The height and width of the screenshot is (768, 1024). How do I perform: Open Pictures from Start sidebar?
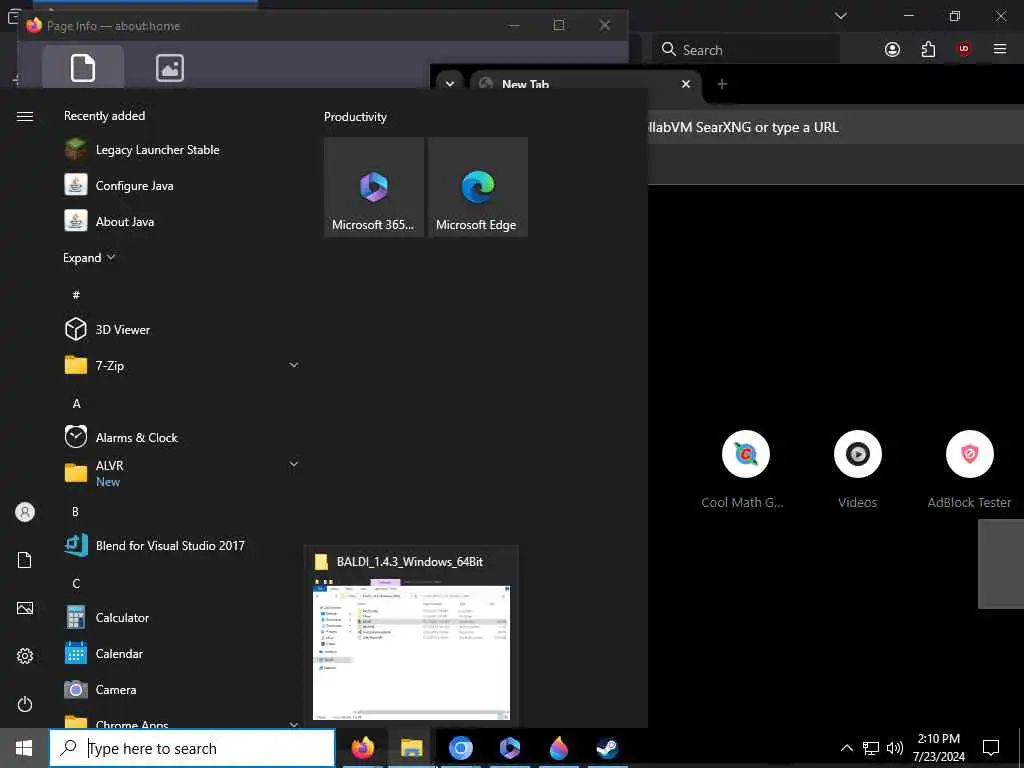(25, 608)
